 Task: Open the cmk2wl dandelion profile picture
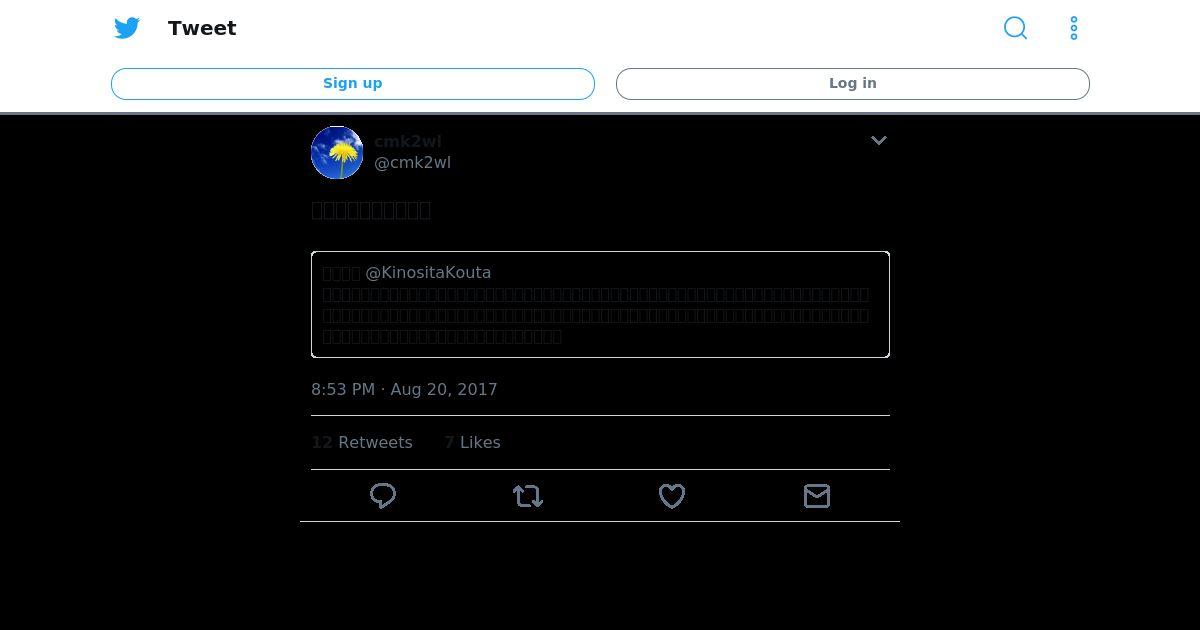pyautogui.click(x=337, y=153)
